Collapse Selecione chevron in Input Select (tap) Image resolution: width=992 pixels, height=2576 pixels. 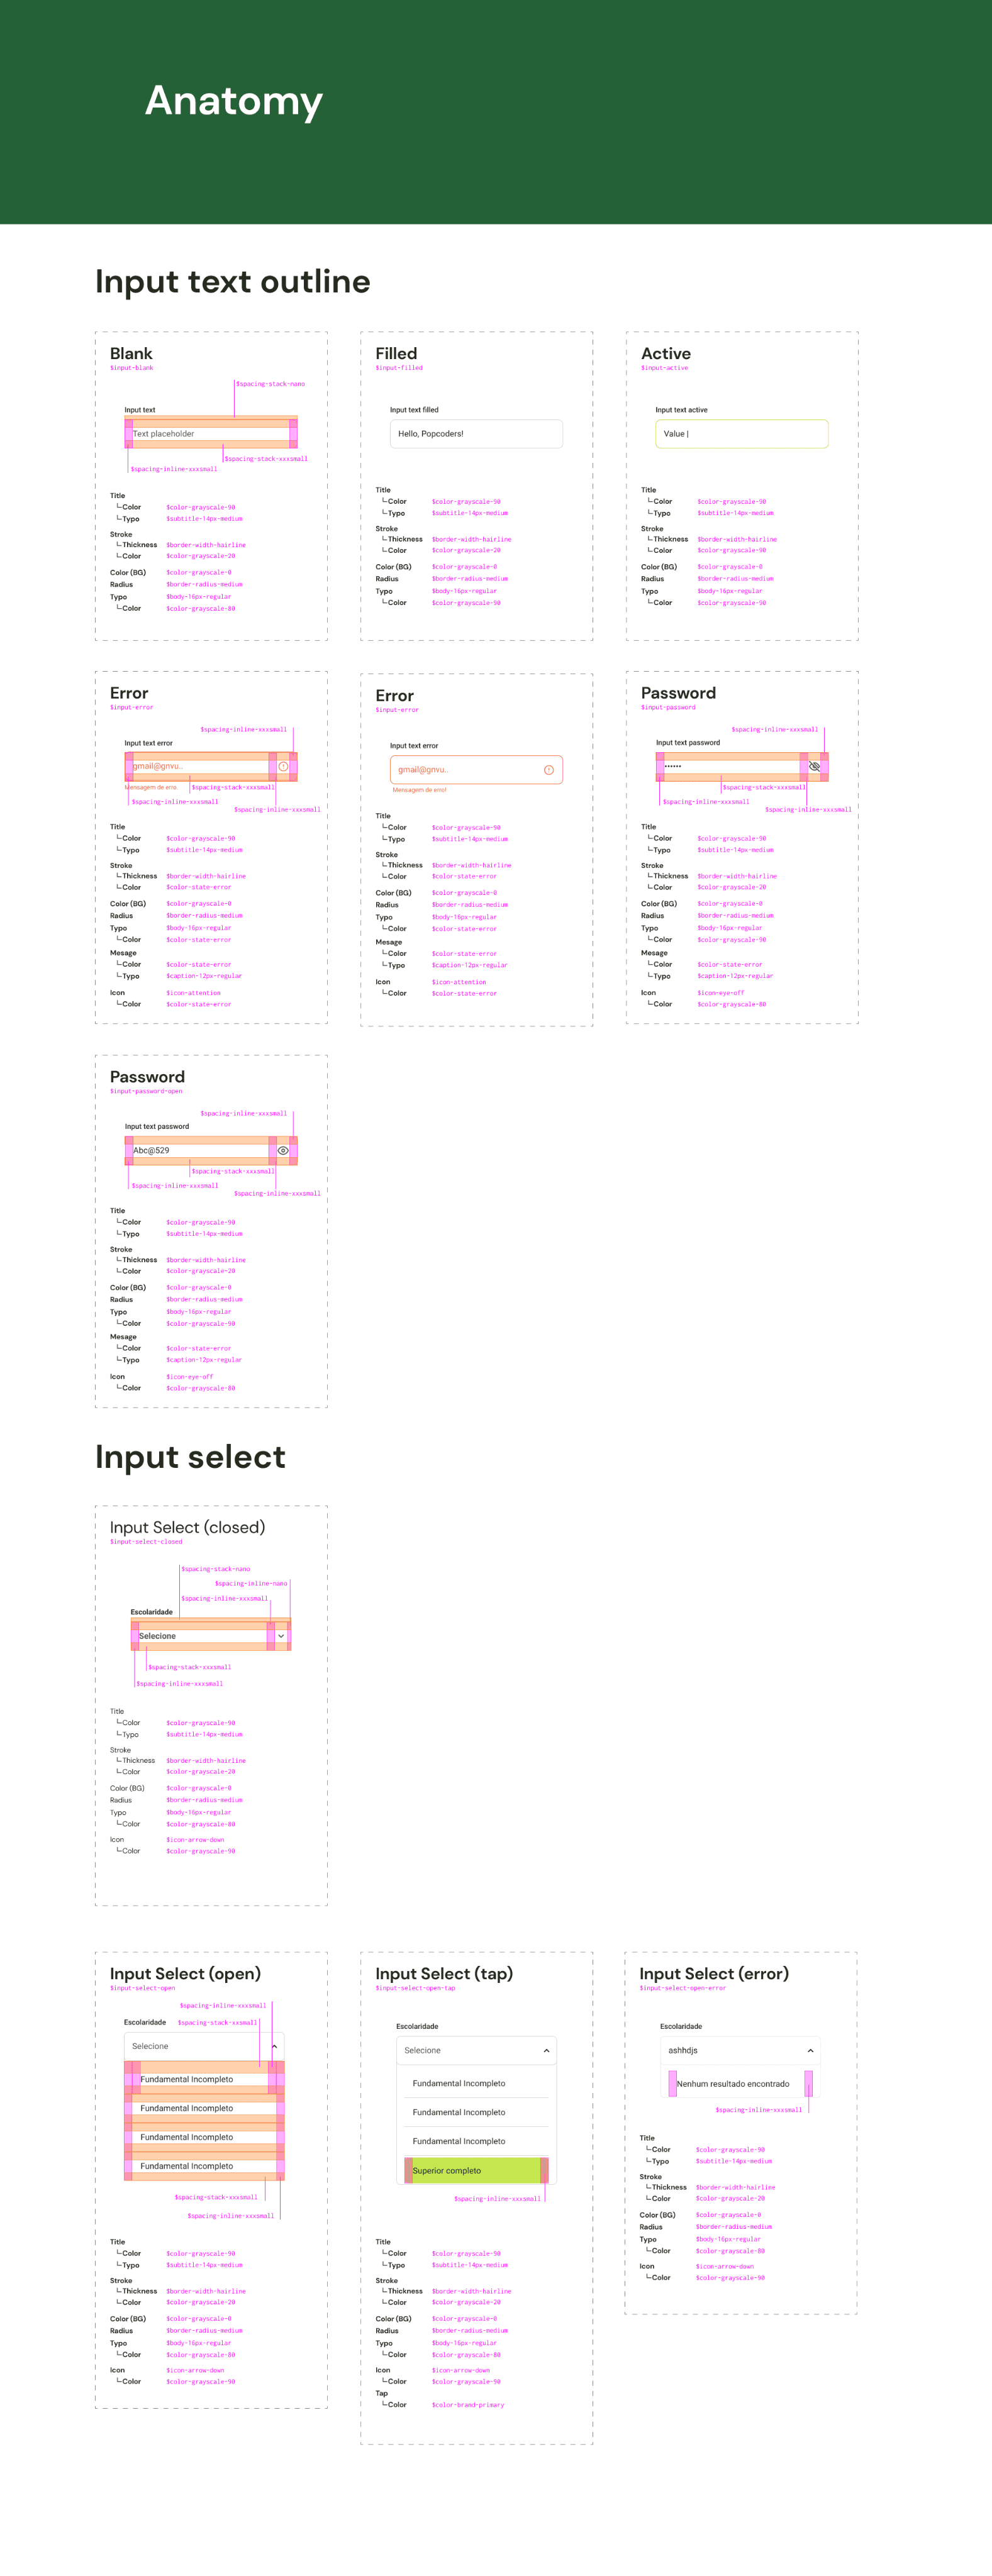point(546,2050)
